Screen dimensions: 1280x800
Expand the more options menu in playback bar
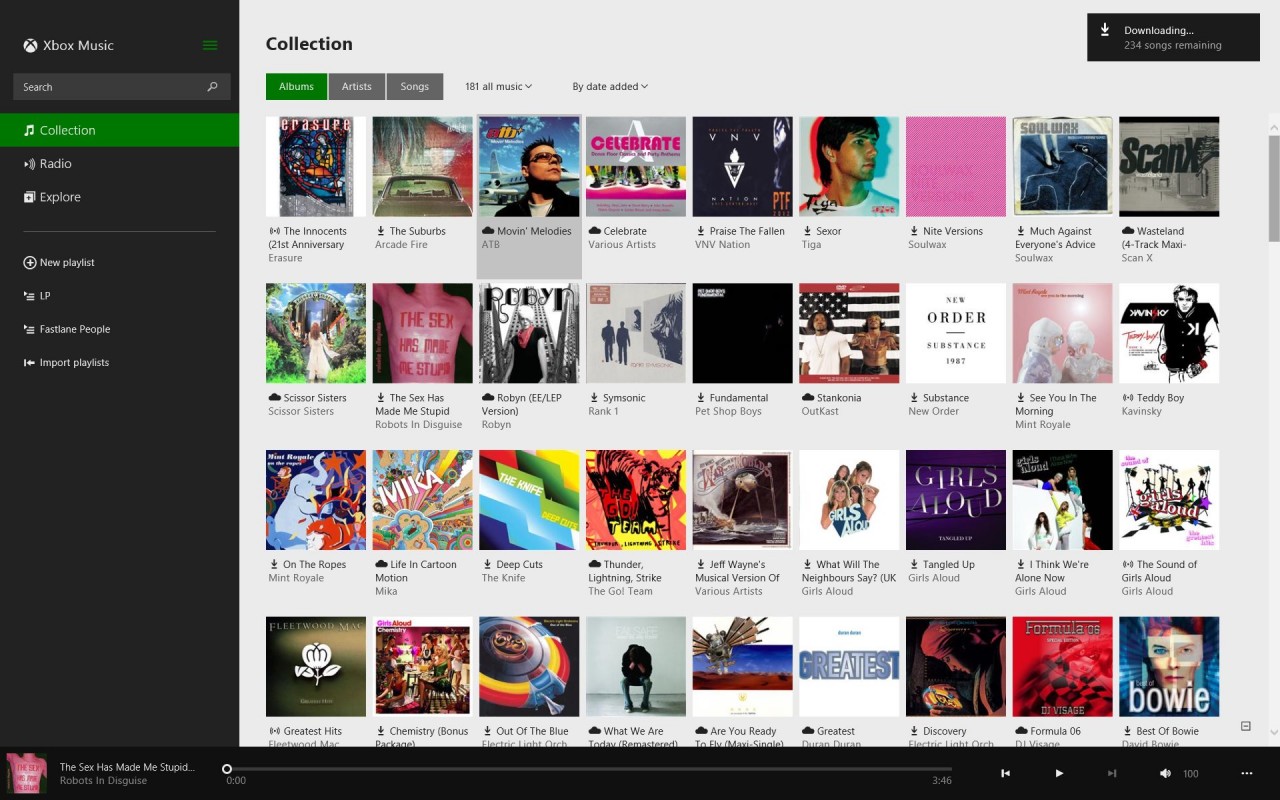coord(1247,773)
